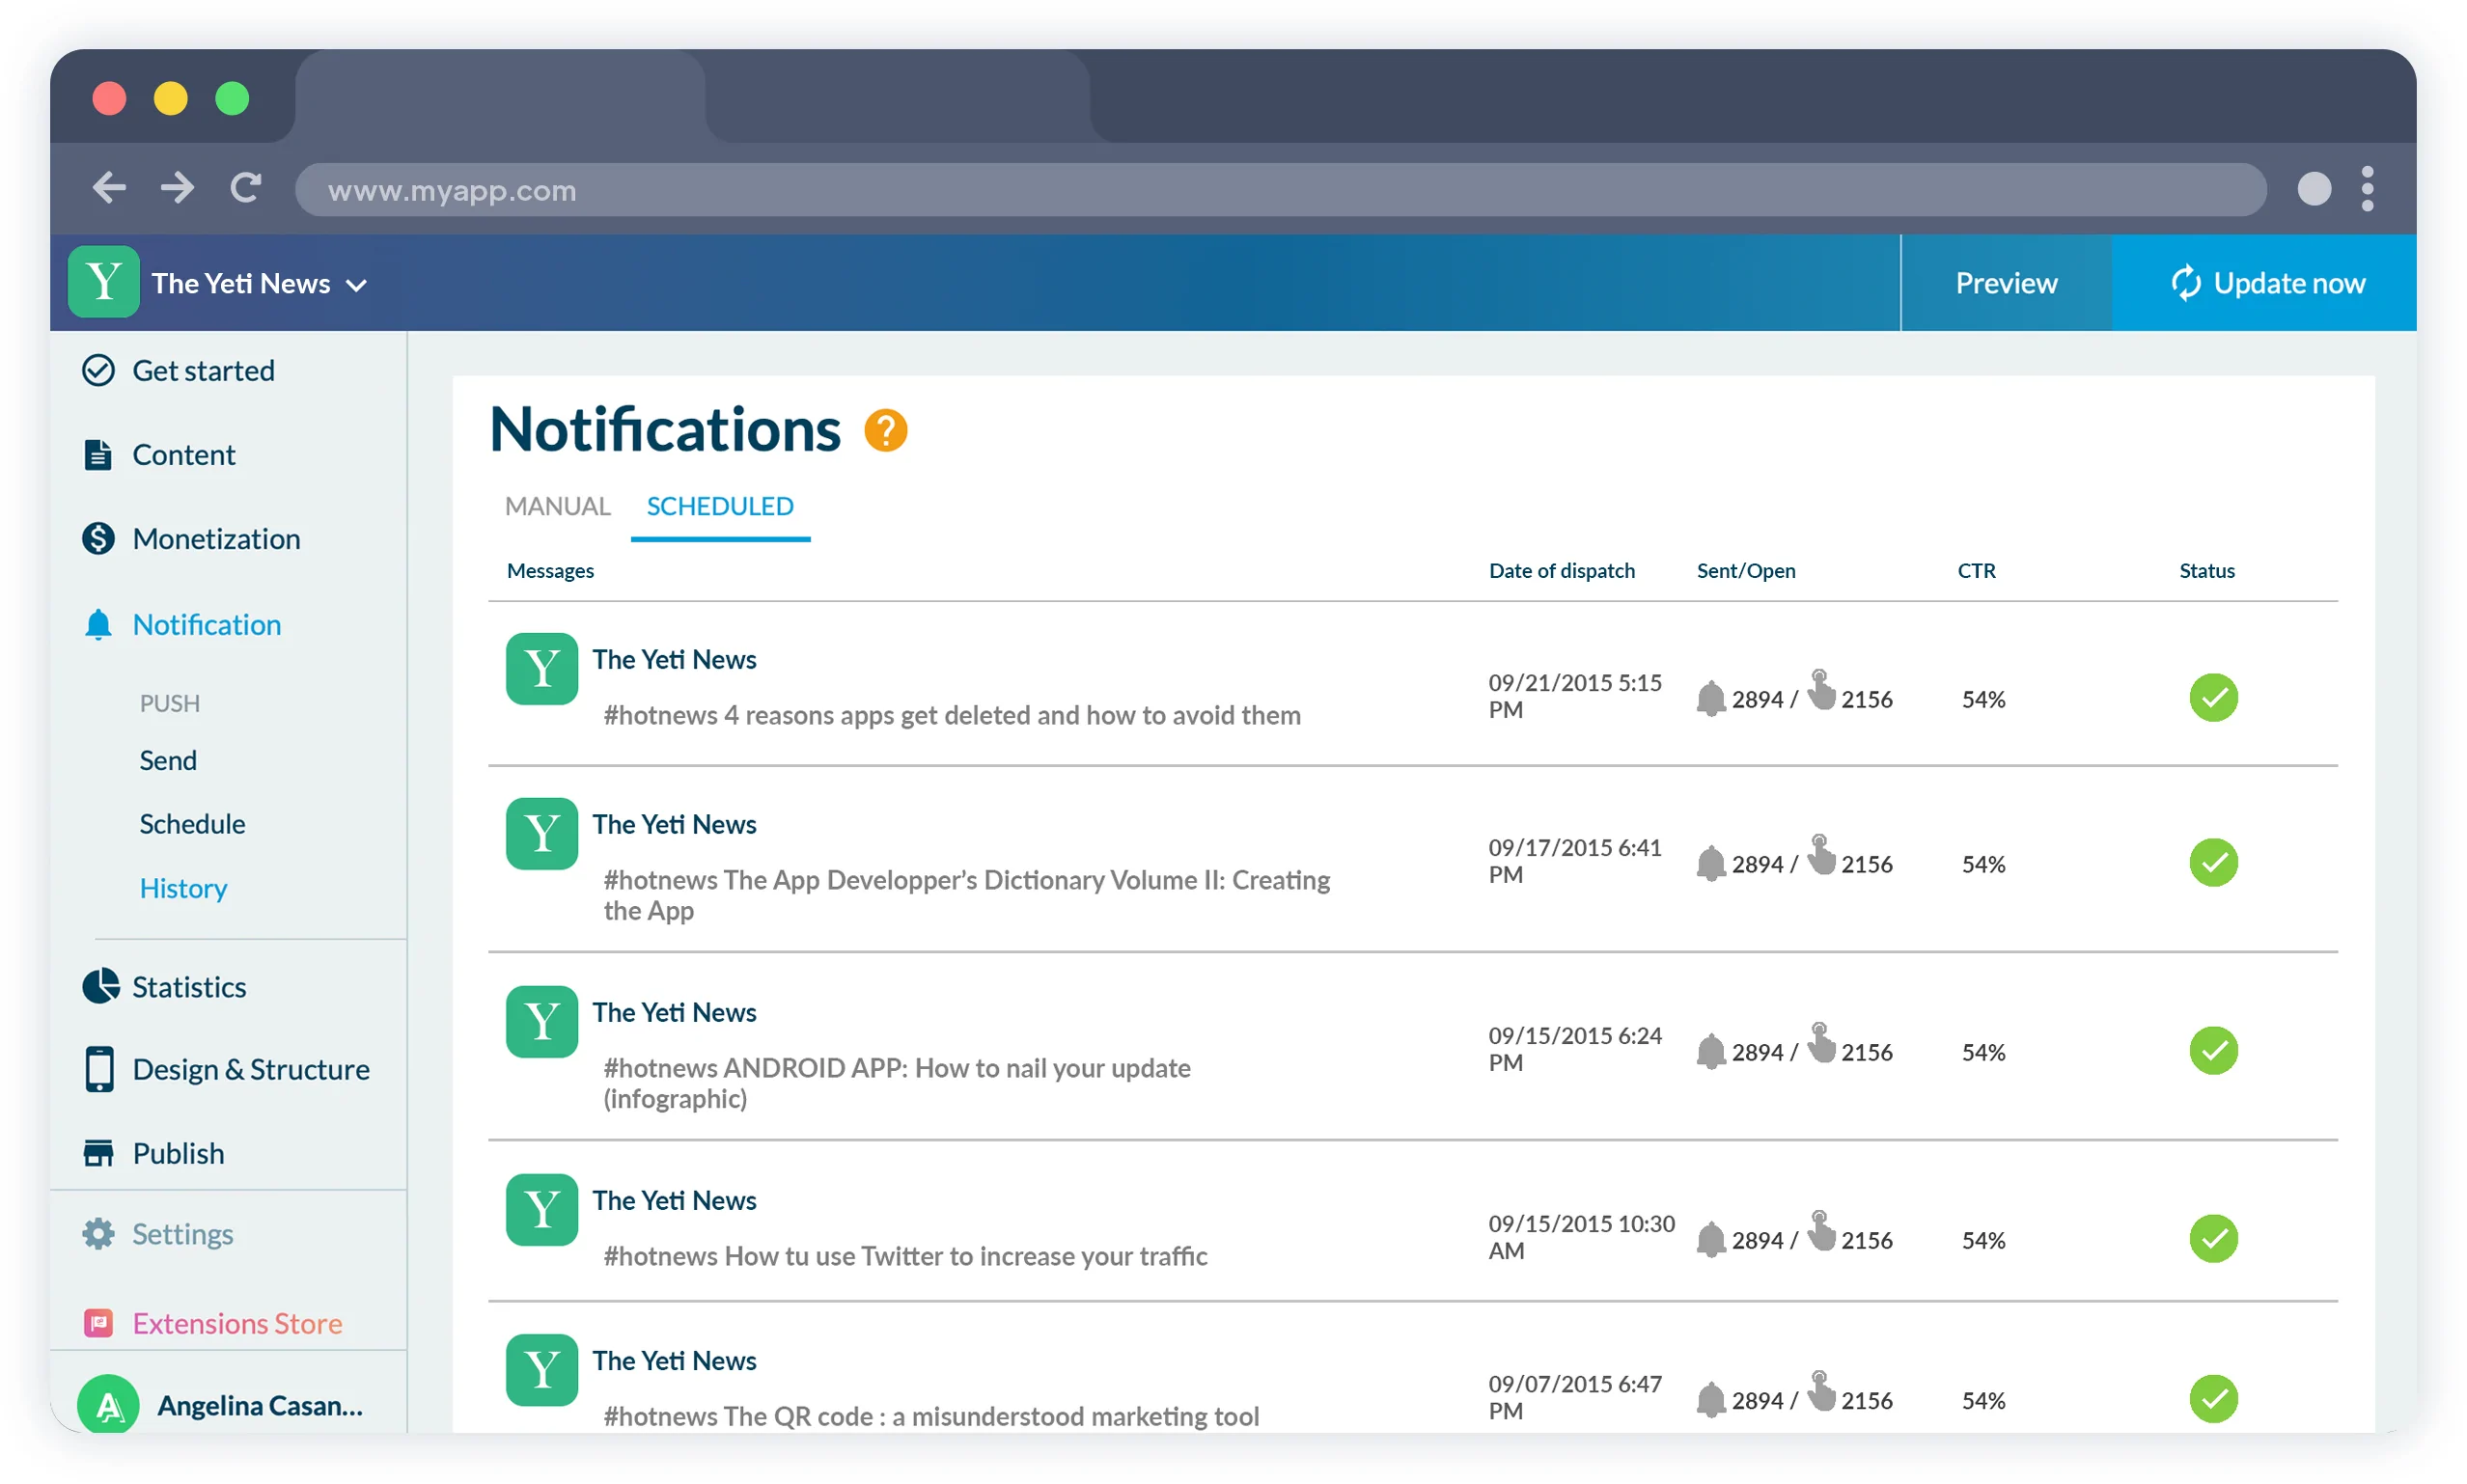This screenshot has height=1484, width=2467.
Task: Collapse the Notification sidebar section
Action: [206, 625]
